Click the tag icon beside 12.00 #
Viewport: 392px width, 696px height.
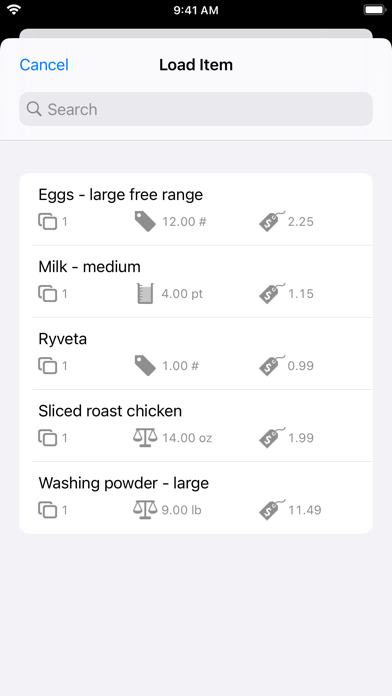(x=145, y=221)
